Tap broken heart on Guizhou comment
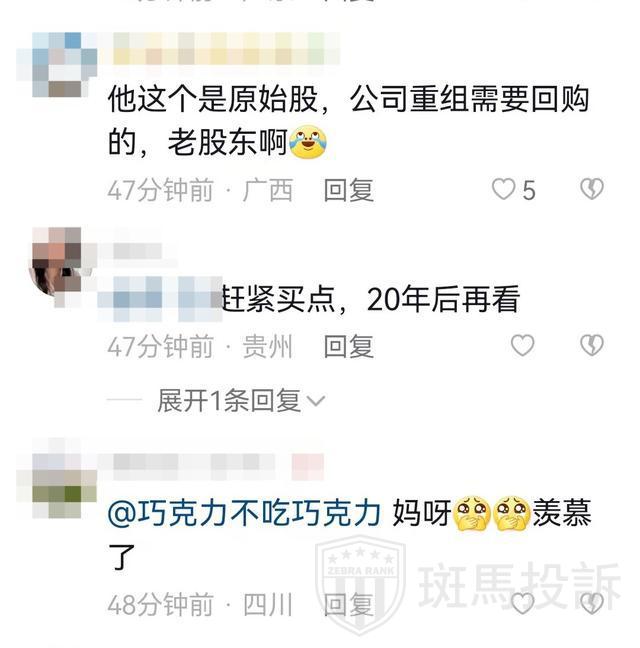 click(x=592, y=345)
